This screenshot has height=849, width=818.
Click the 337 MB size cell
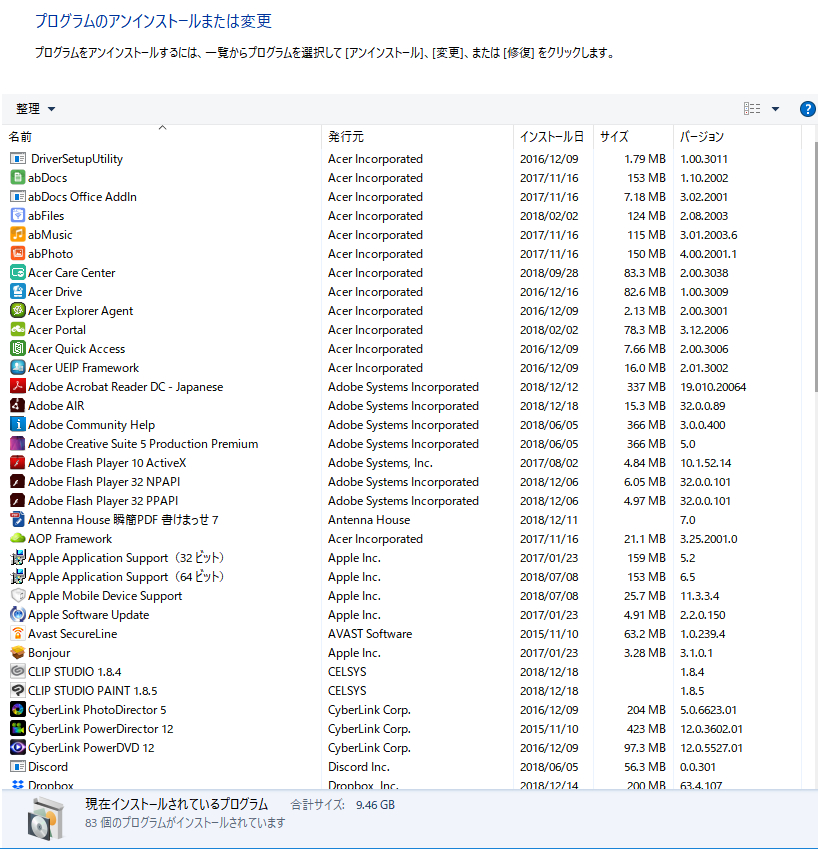[x=646, y=387]
